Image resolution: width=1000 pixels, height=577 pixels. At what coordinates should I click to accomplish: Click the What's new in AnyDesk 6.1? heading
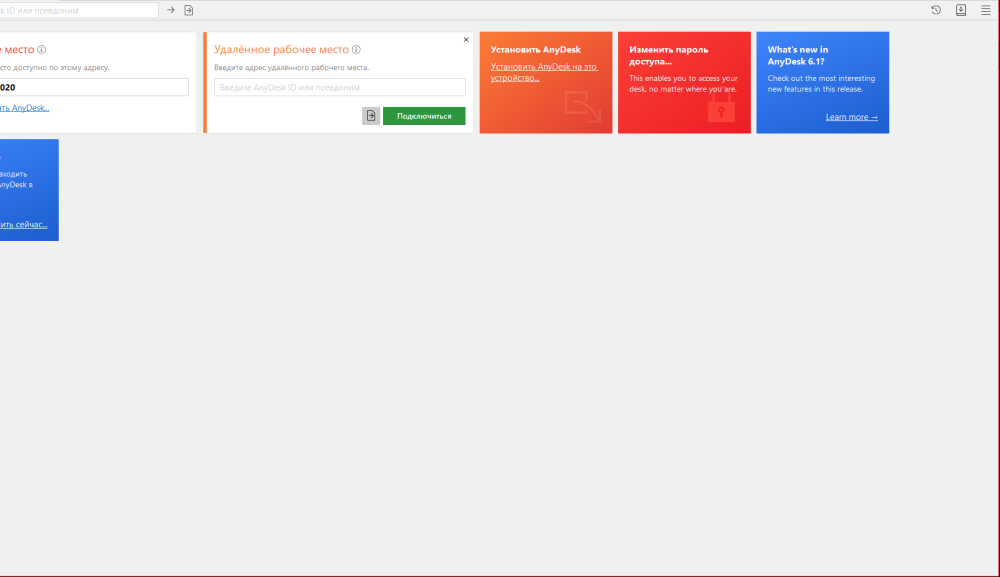click(x=797, y=55)
